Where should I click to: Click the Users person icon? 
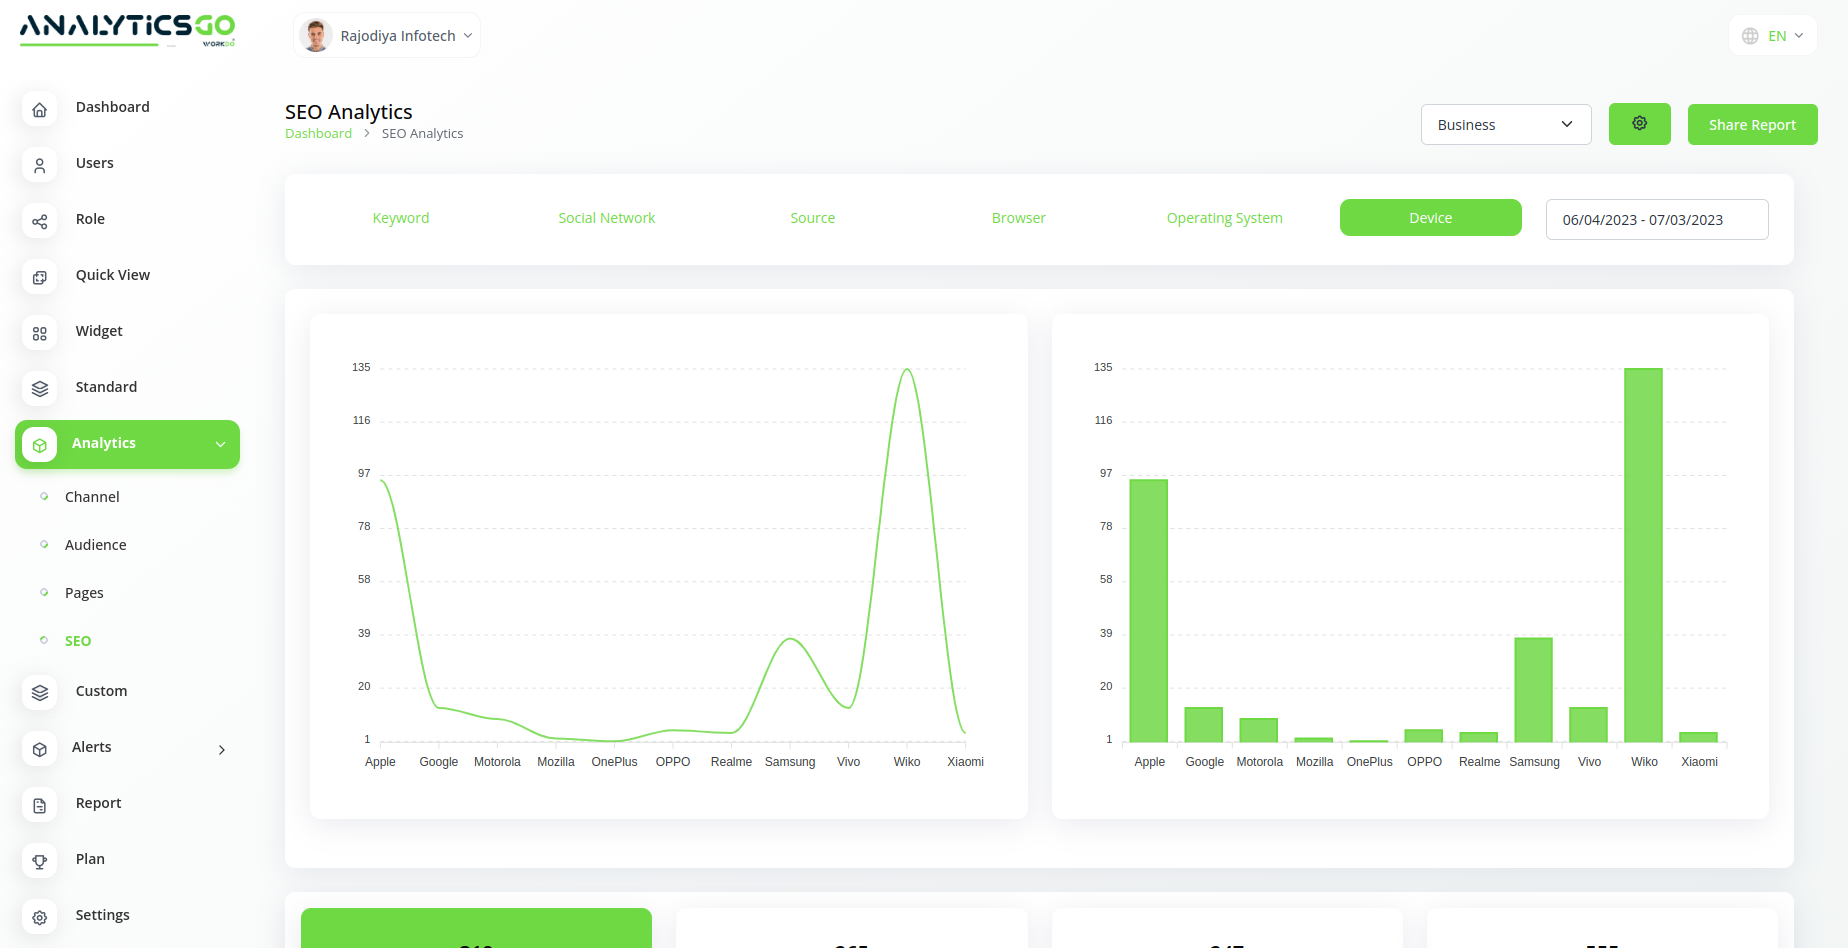point(40,165)
